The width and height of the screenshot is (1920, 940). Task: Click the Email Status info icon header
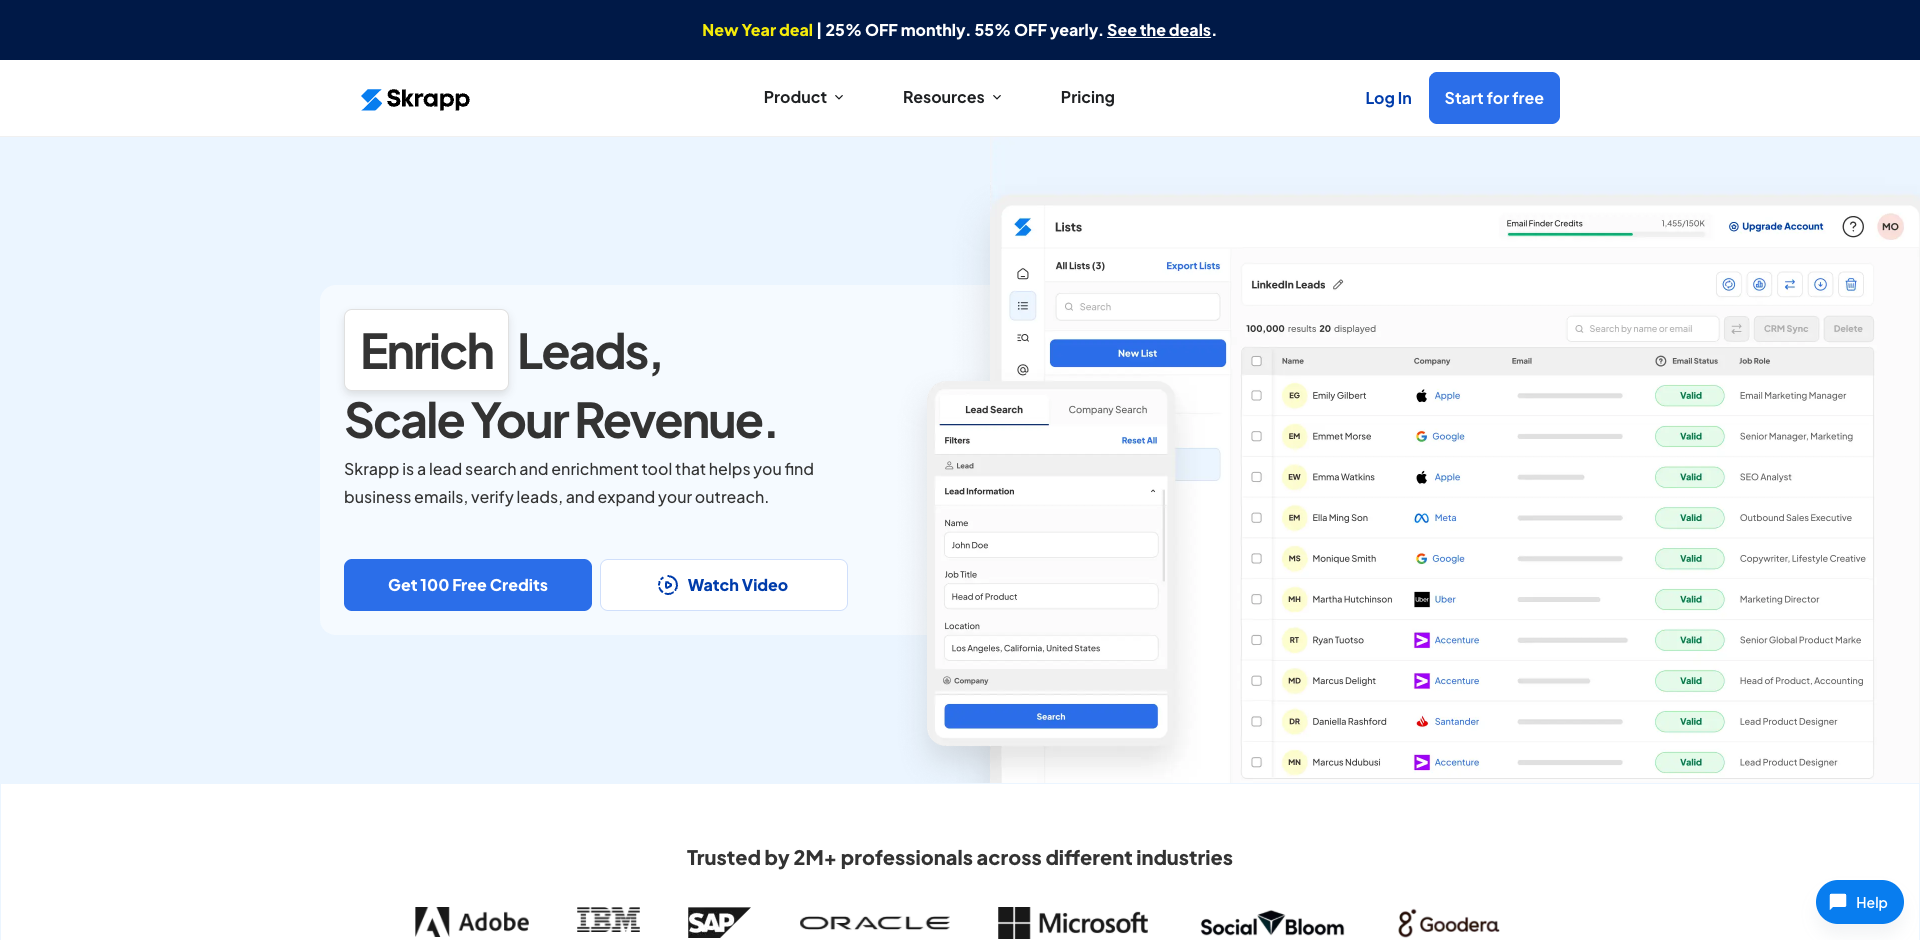tap(1661, 361)
